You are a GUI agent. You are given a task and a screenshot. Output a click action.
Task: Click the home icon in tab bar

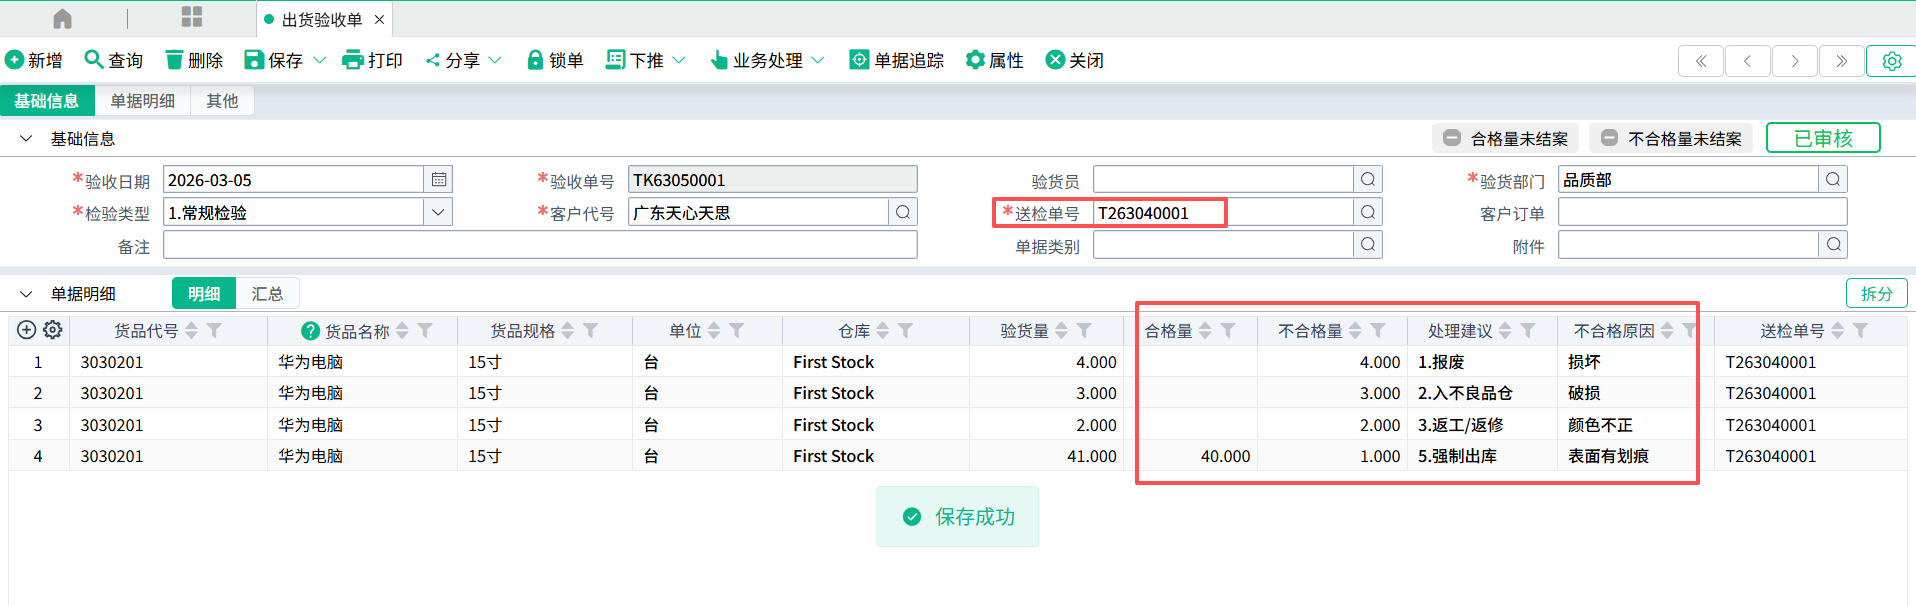pyautogui.click(x=62, y=19)
